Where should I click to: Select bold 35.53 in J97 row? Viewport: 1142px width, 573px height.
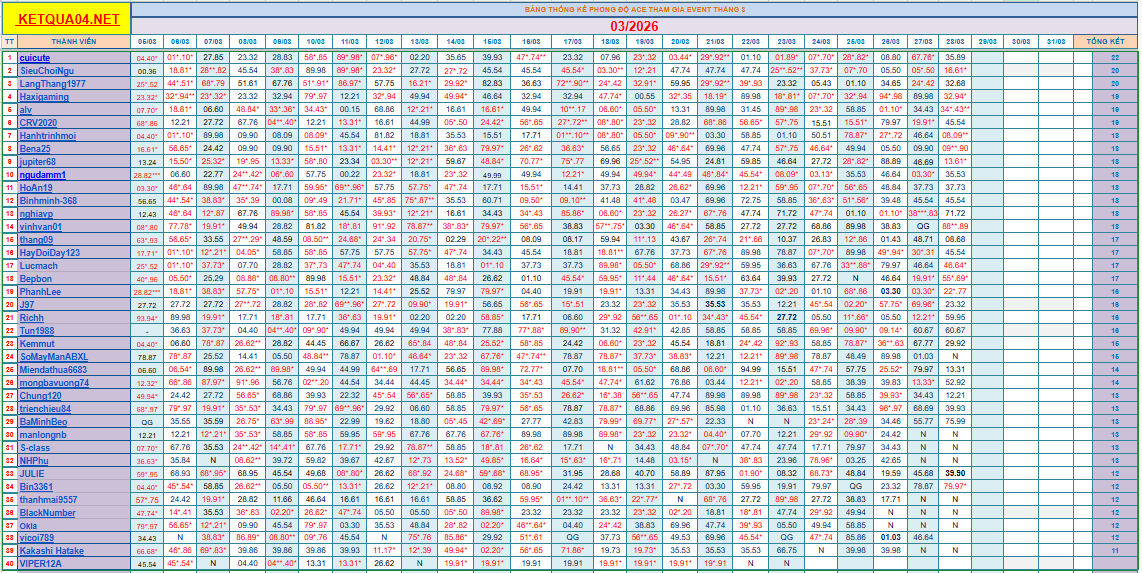[x=714, y=305]
